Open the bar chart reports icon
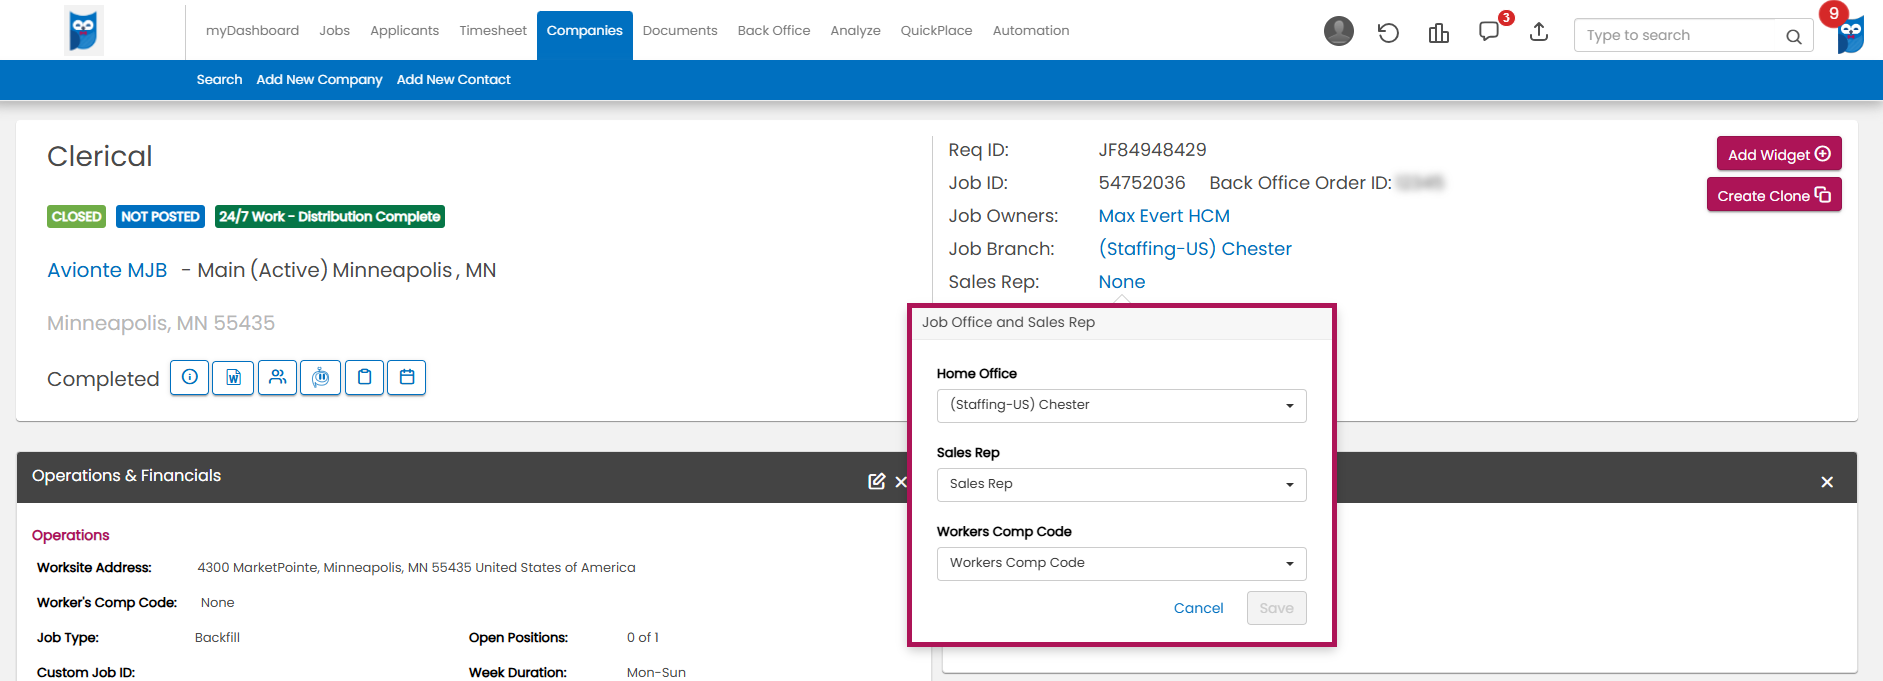 1439,33
